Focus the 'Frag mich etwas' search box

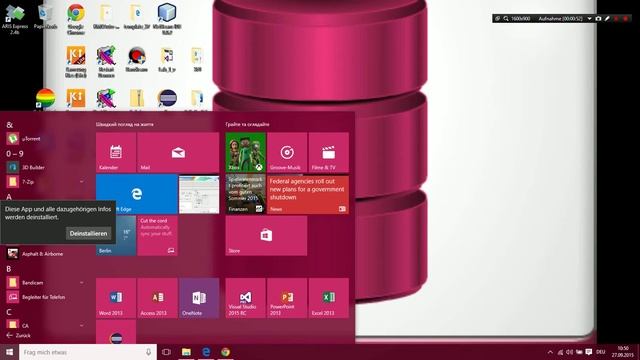[87, 352]
